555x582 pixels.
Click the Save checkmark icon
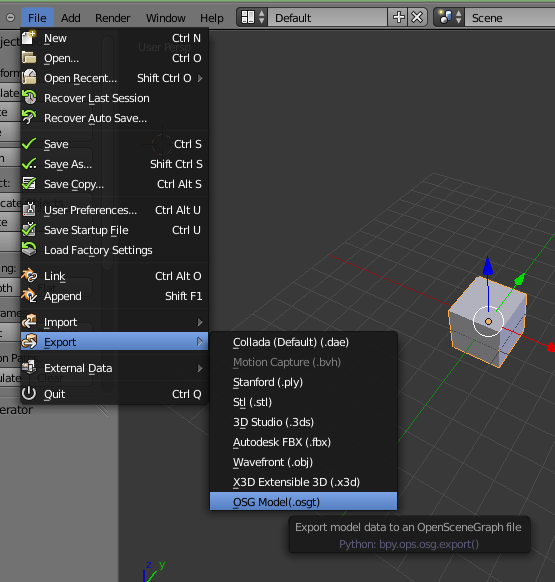pos(29,144)
